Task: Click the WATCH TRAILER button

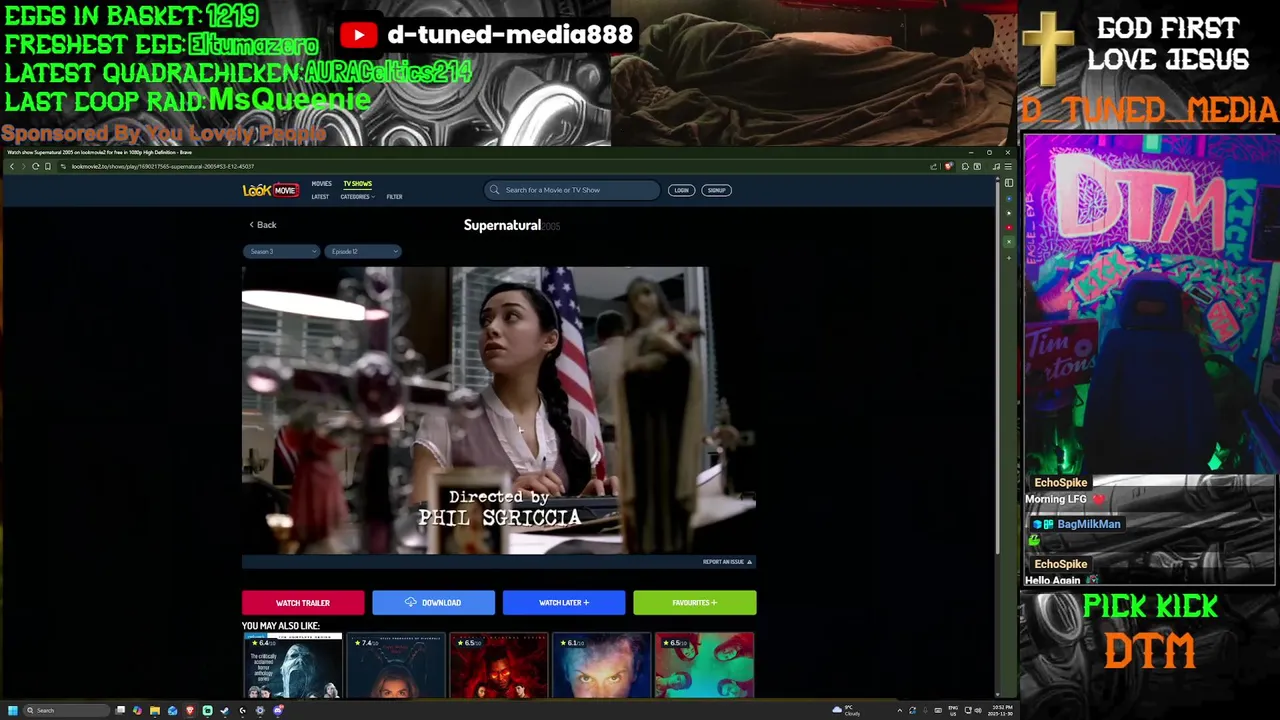Action: coord(303,603)
